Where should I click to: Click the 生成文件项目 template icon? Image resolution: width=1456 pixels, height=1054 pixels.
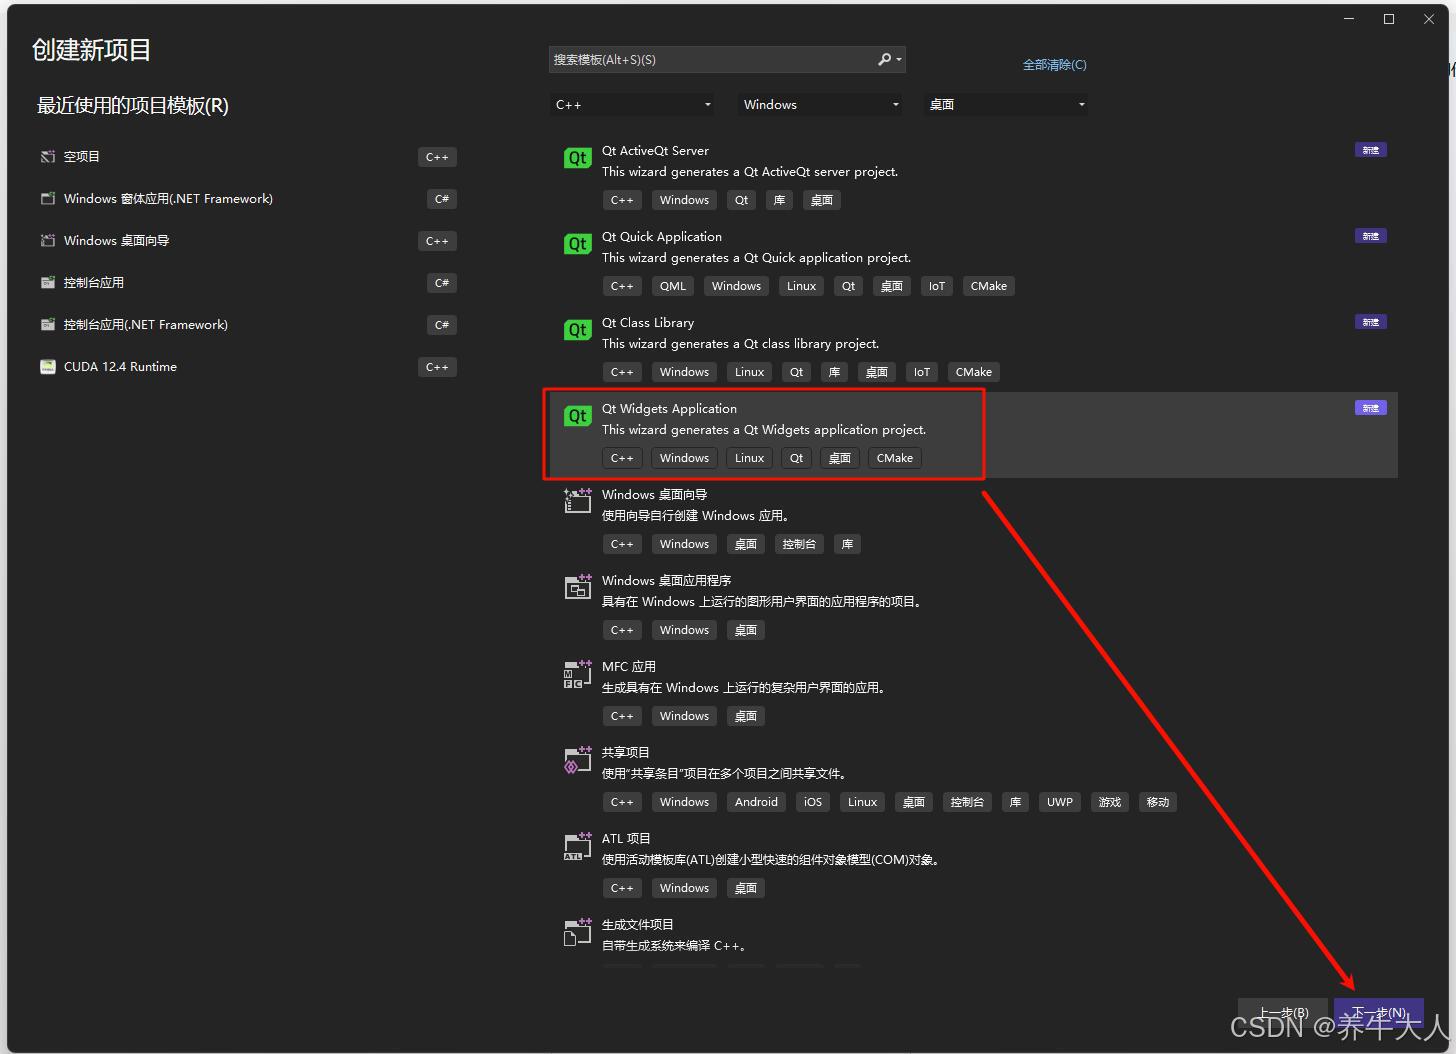[x=578, y=932]
